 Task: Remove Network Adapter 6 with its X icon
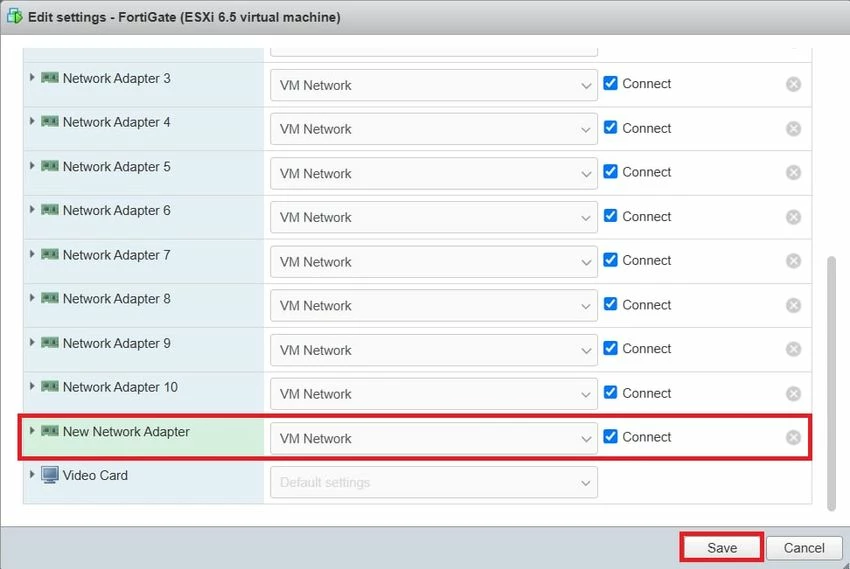coord(793,217)
